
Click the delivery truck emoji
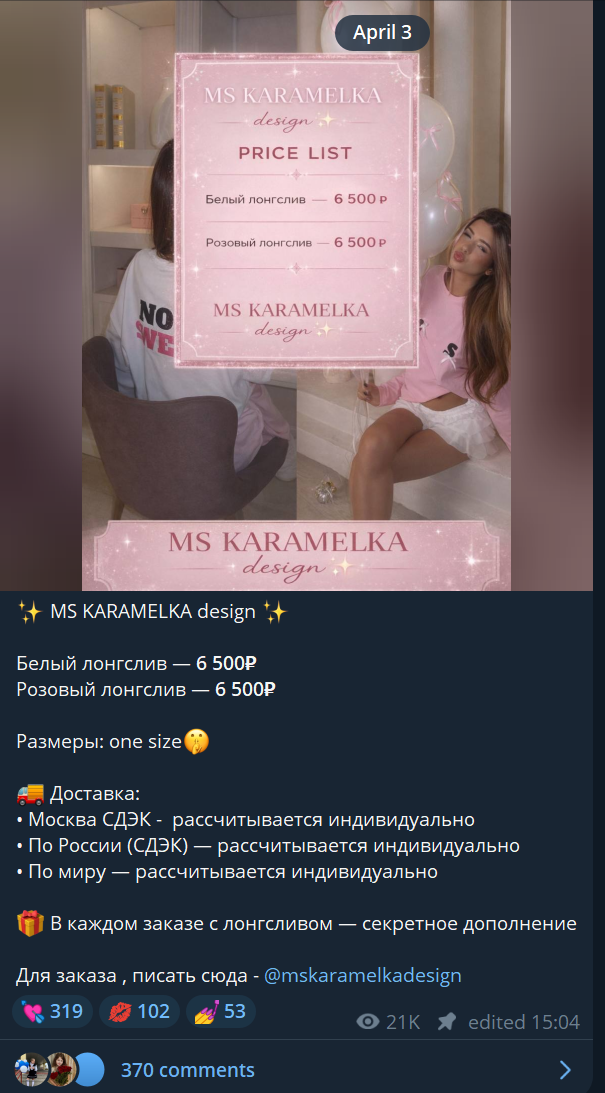tap(30, 793)
